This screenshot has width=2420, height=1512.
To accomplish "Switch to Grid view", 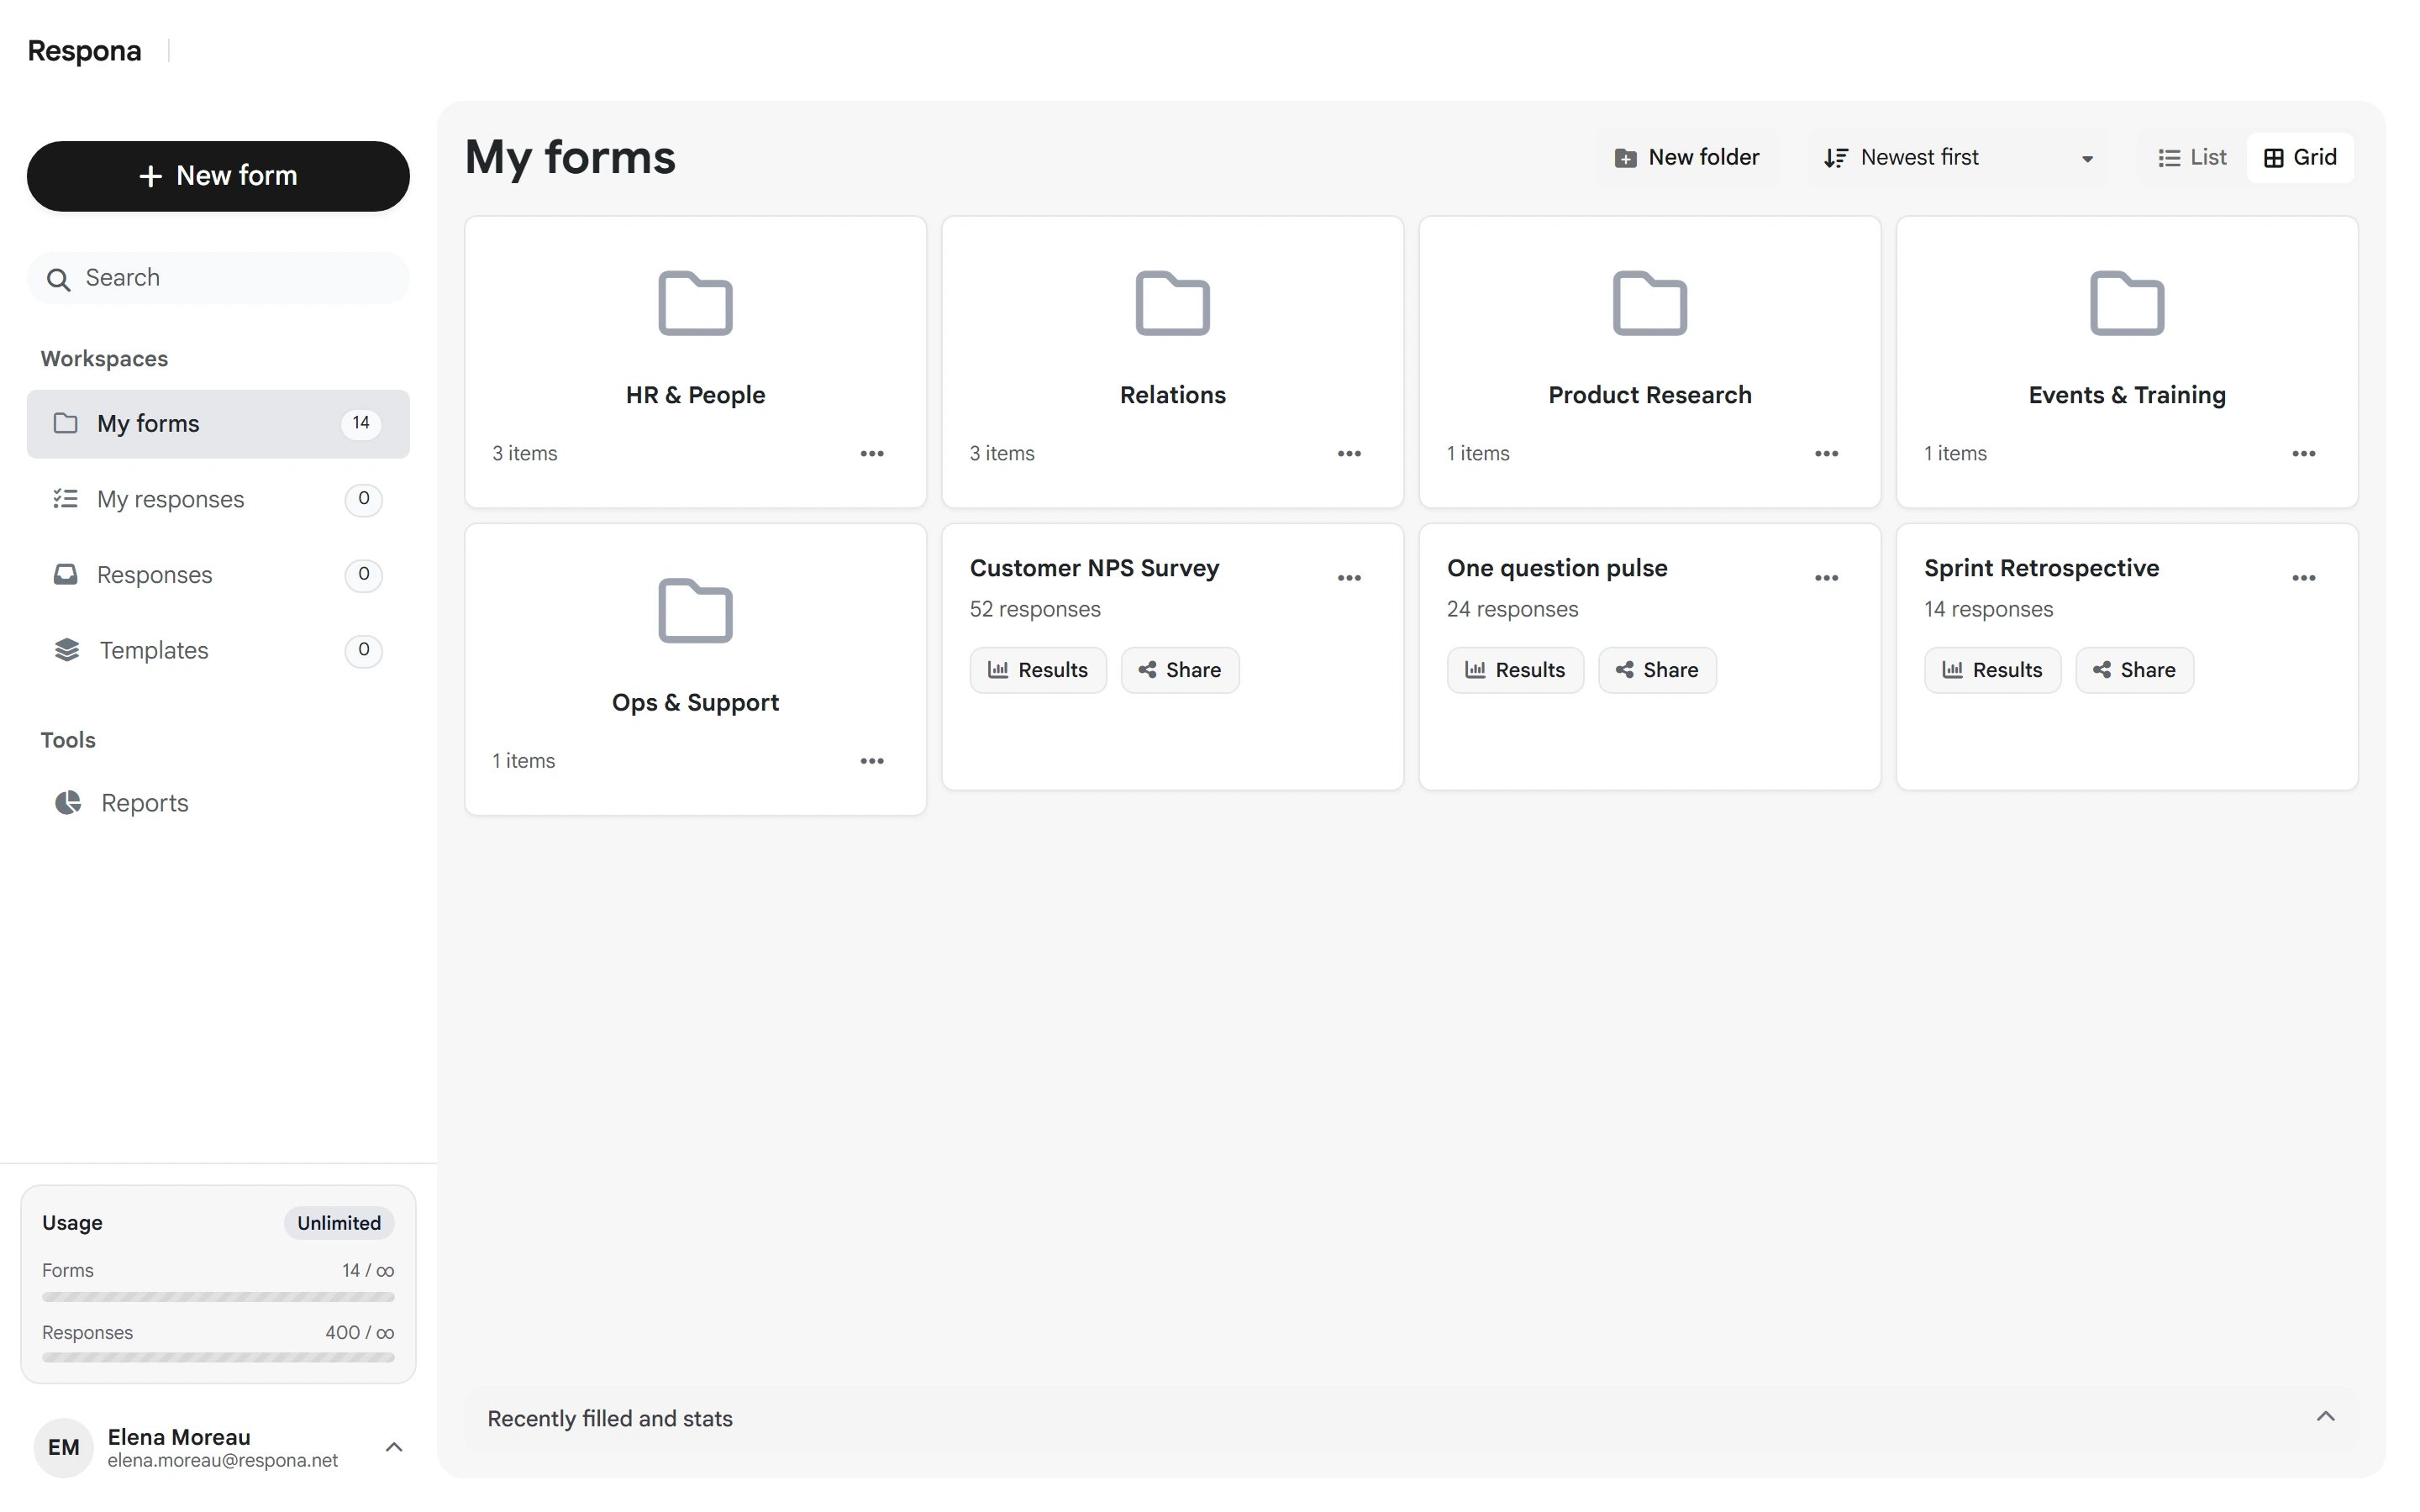I will pos(2299,158).
